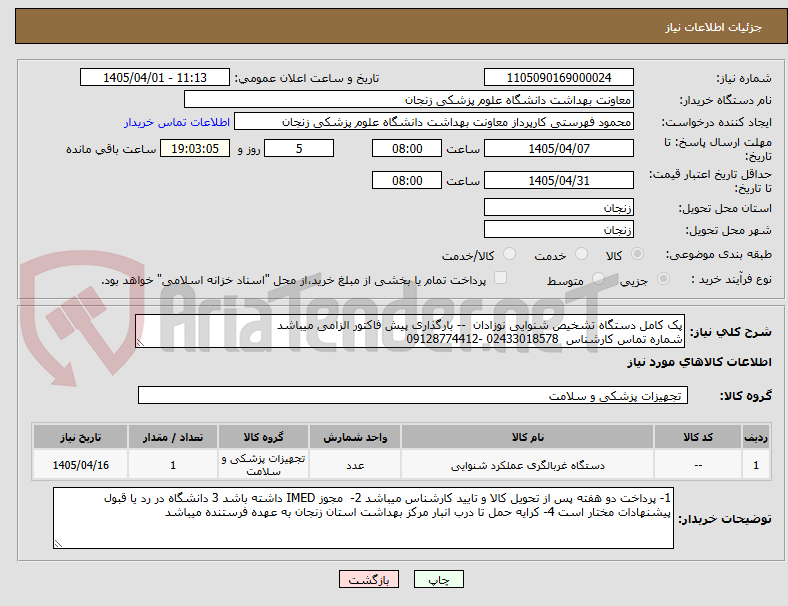The width and height of the screenshot is (788, 606).
Task: Click the تاریخ نیاز column header
Action: coord(80,437)
